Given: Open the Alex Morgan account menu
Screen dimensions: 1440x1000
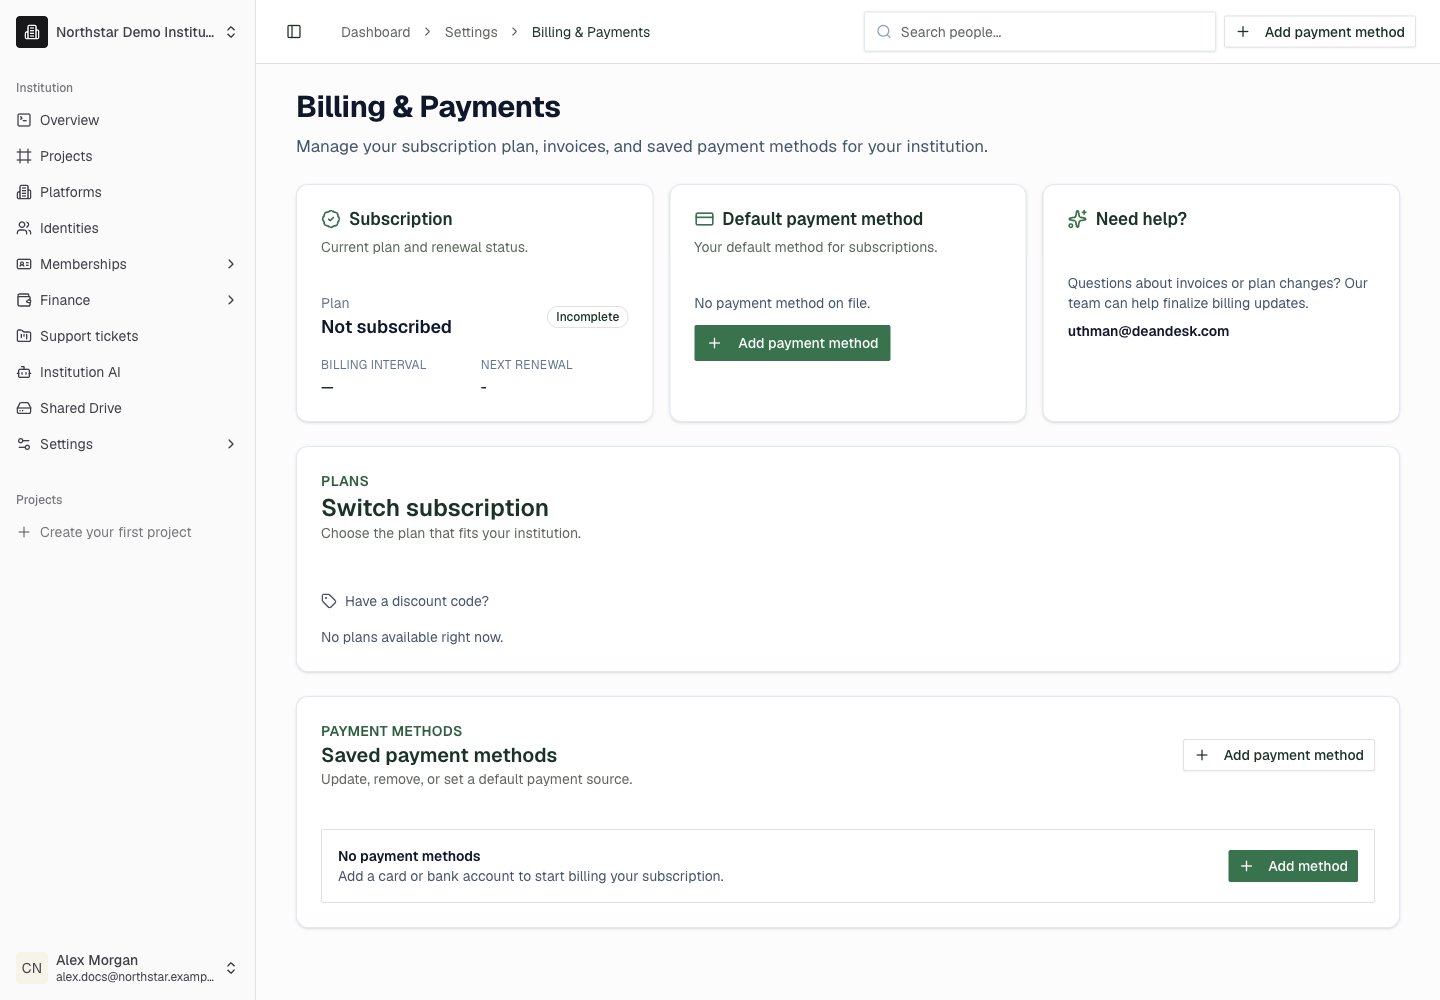Looking at the screenshot, I should click(128, 968).
